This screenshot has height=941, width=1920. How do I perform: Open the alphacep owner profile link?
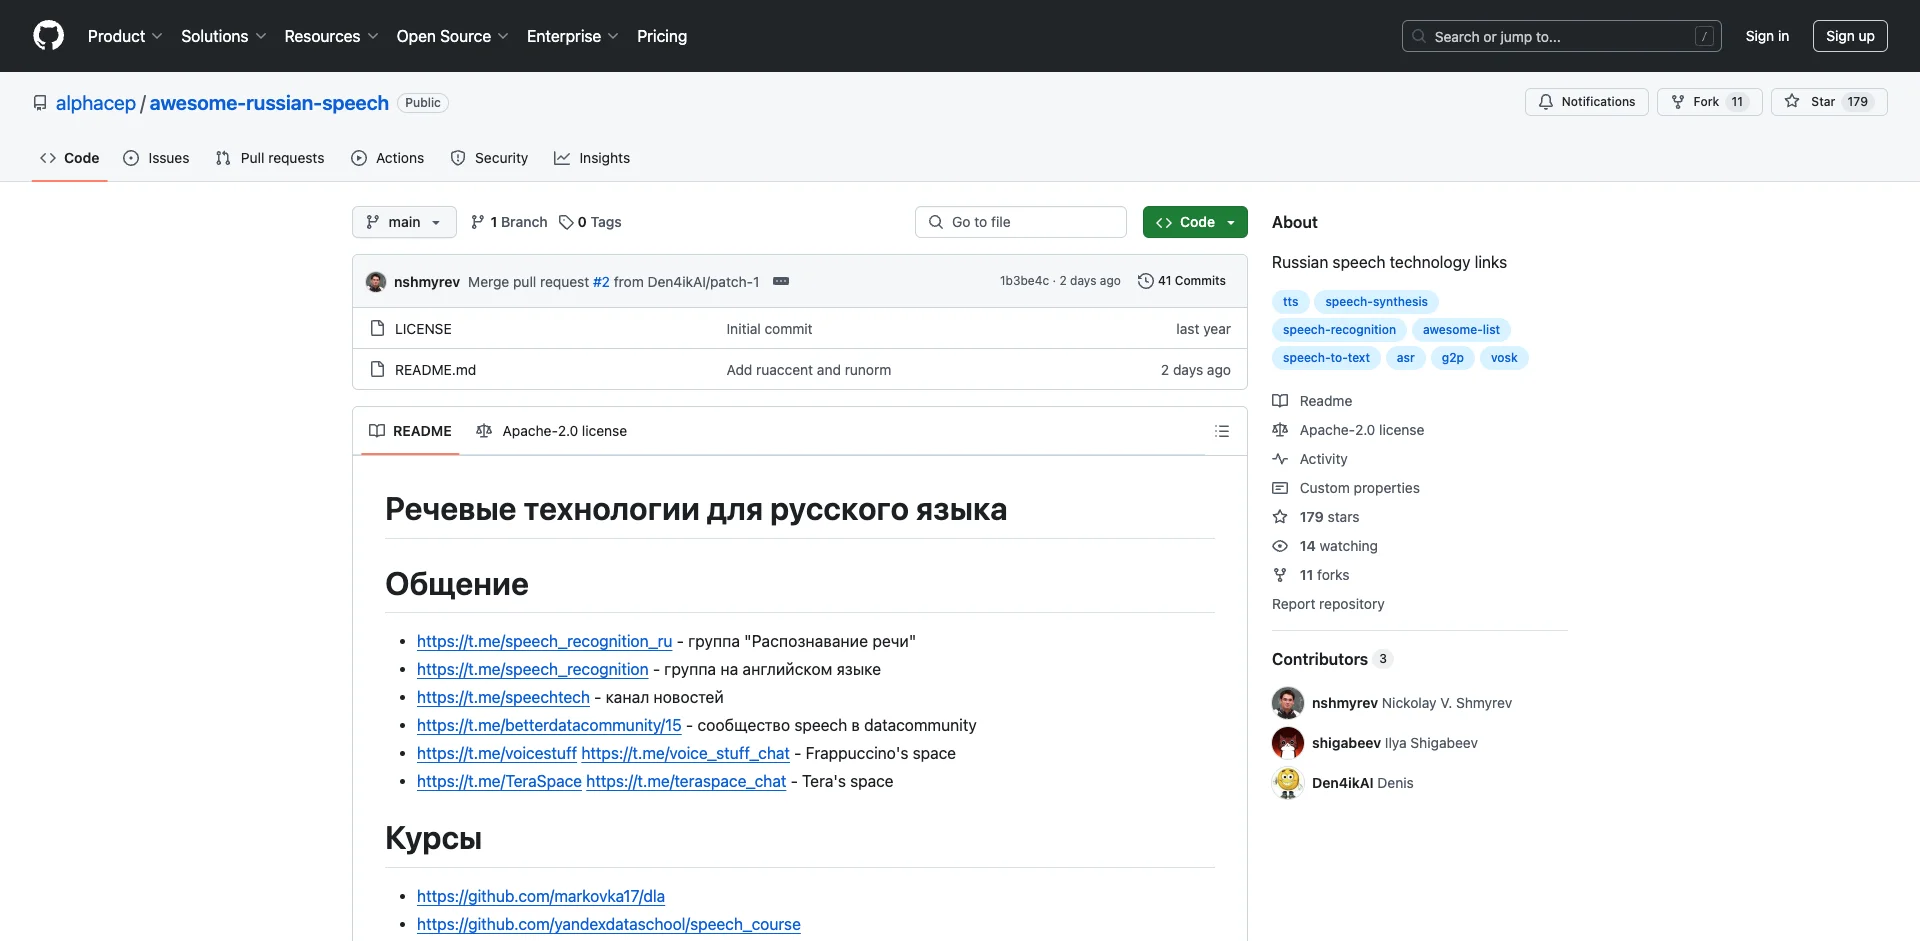pyautogui.click(x=96, y=103)
